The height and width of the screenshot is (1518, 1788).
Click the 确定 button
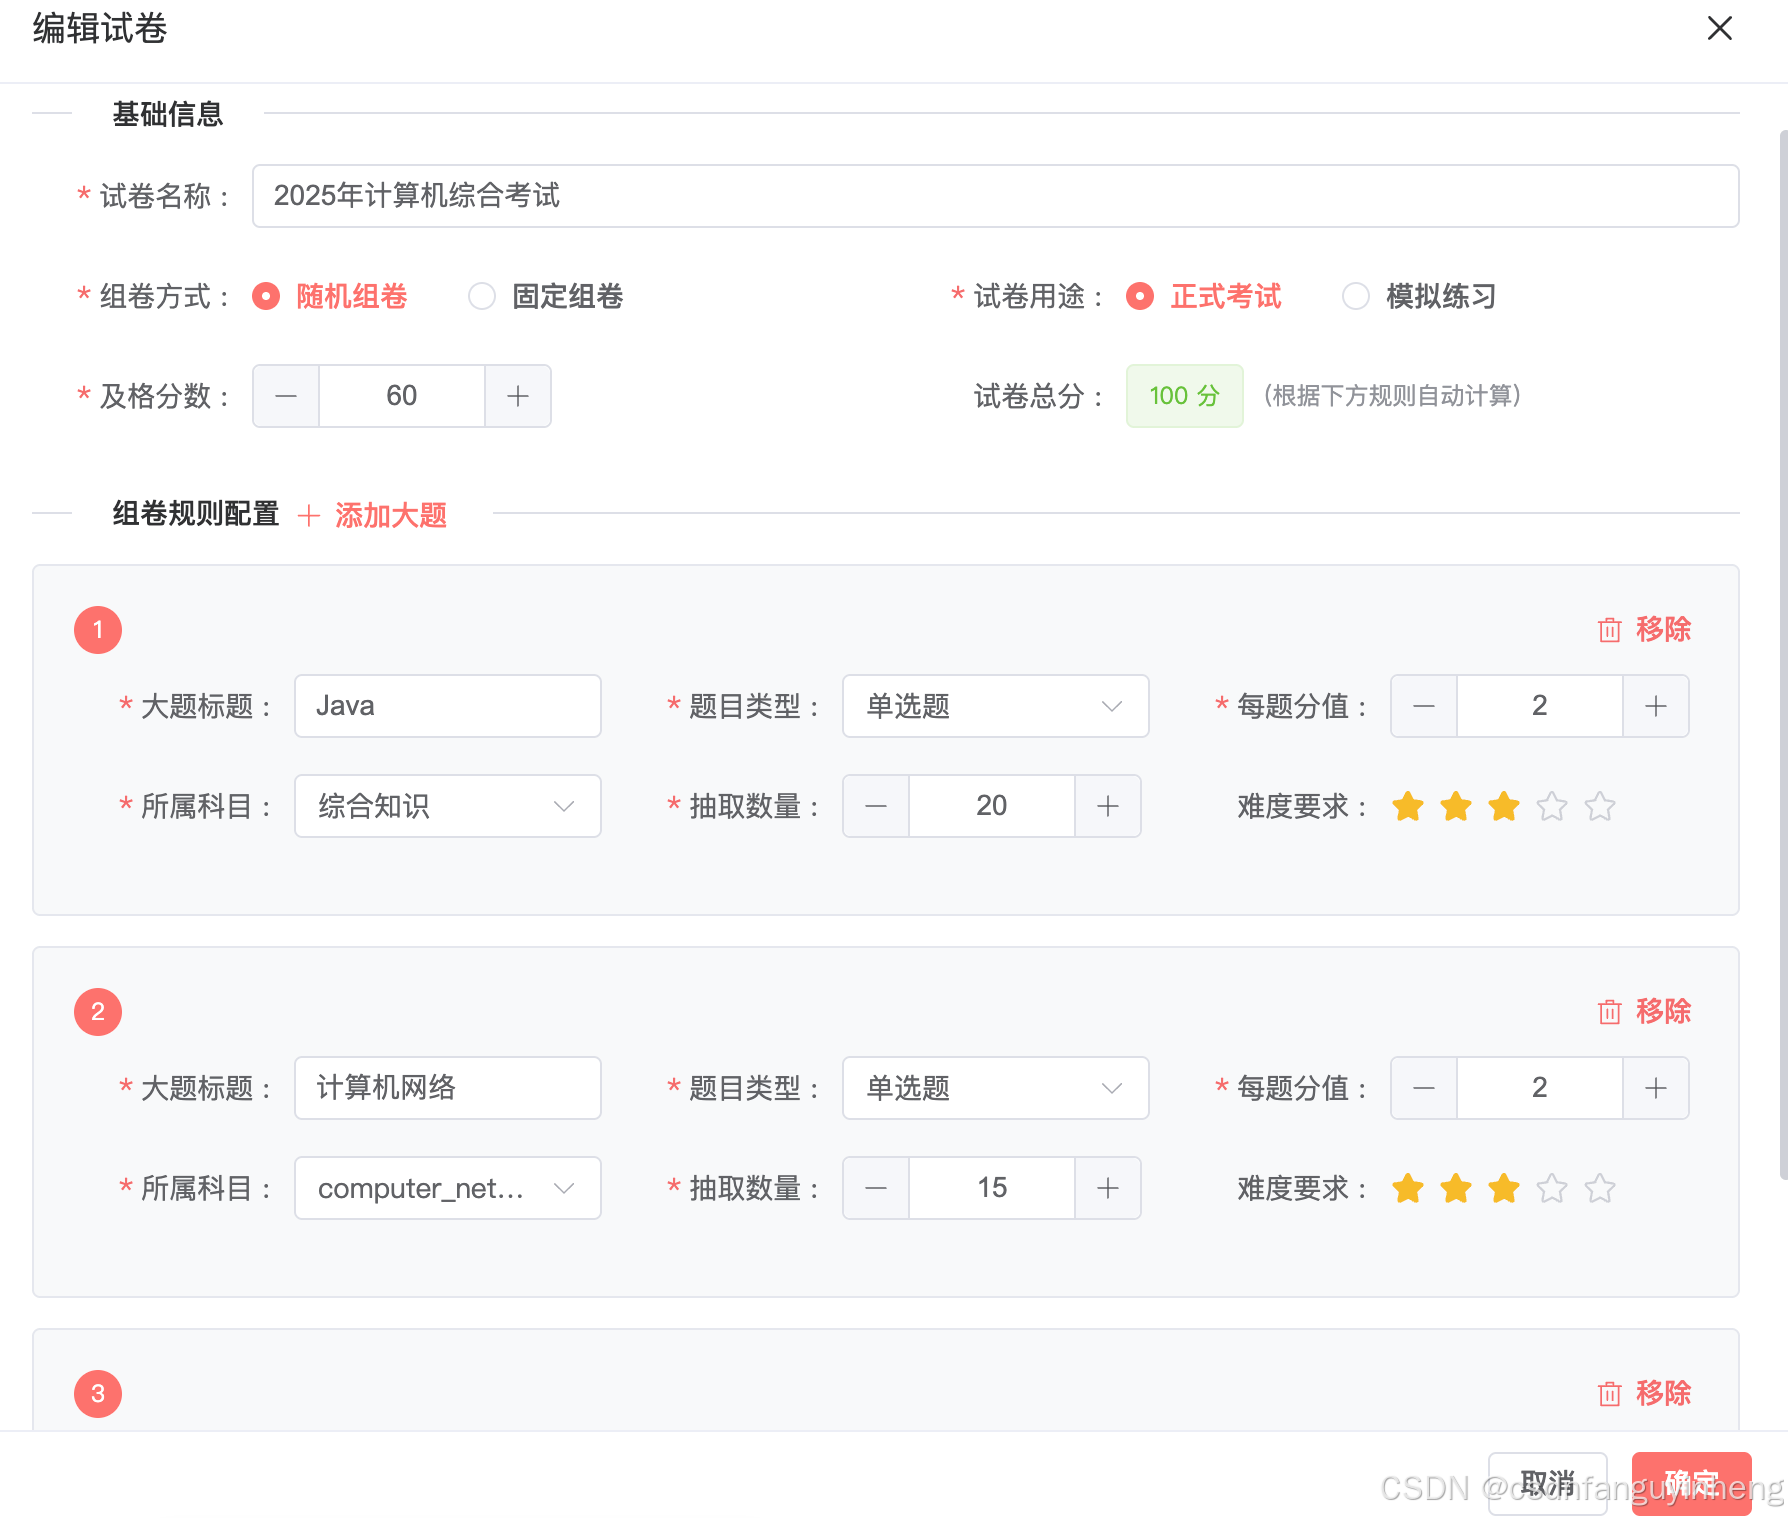pos(1692,1483)
